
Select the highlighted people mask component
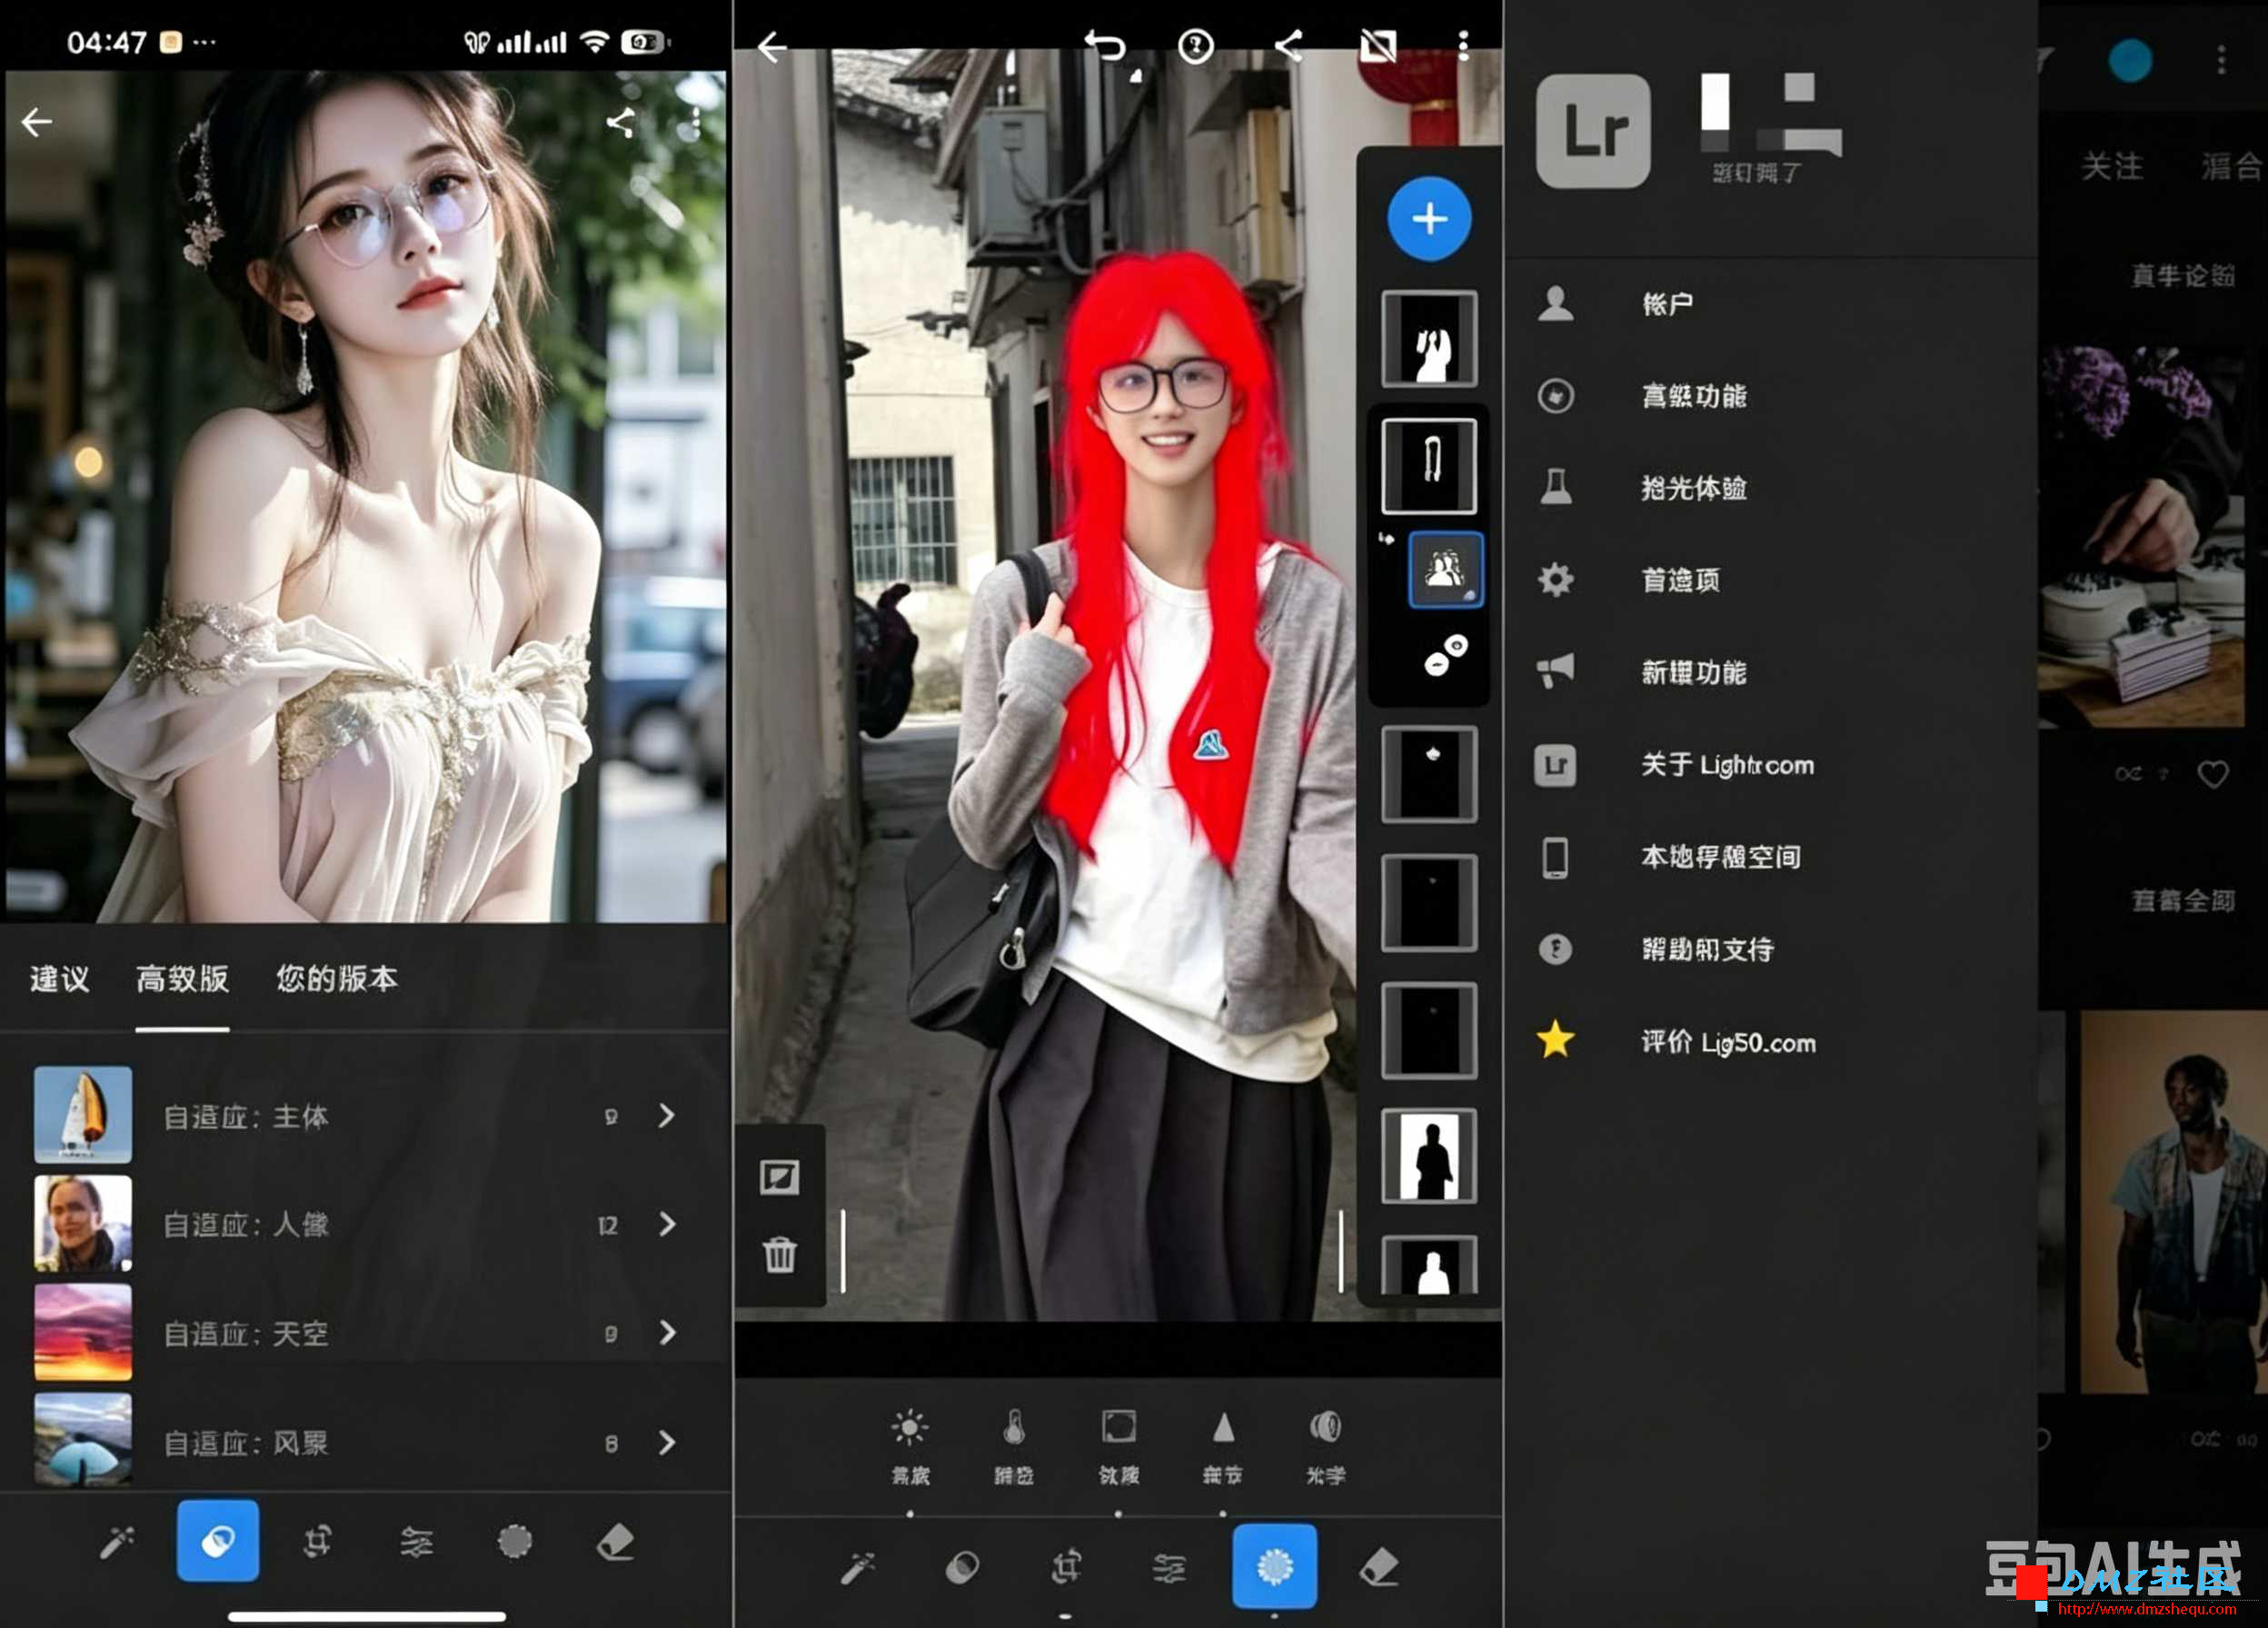click(1446, 570)
